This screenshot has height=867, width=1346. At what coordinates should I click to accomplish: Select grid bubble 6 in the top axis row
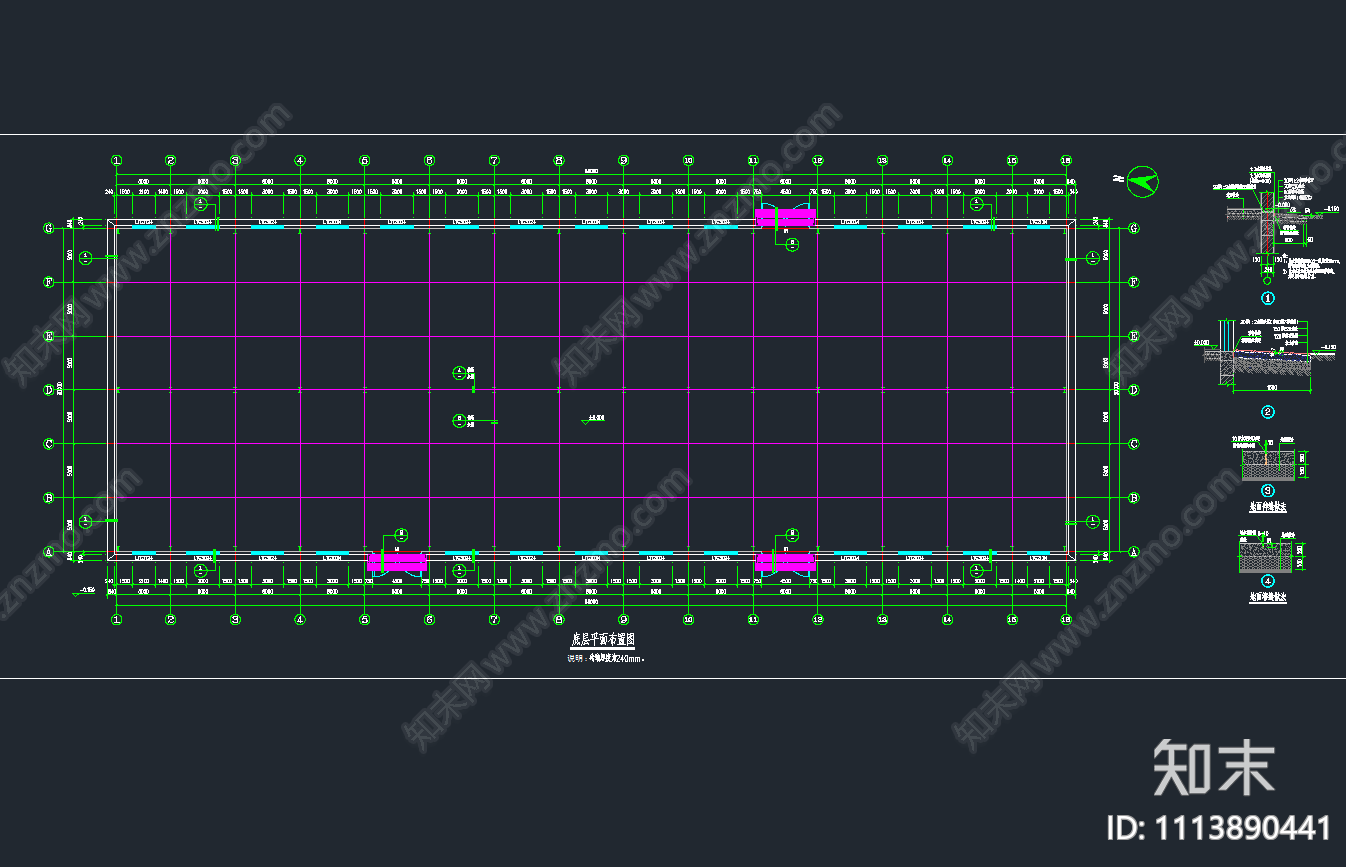pos(429,160)
